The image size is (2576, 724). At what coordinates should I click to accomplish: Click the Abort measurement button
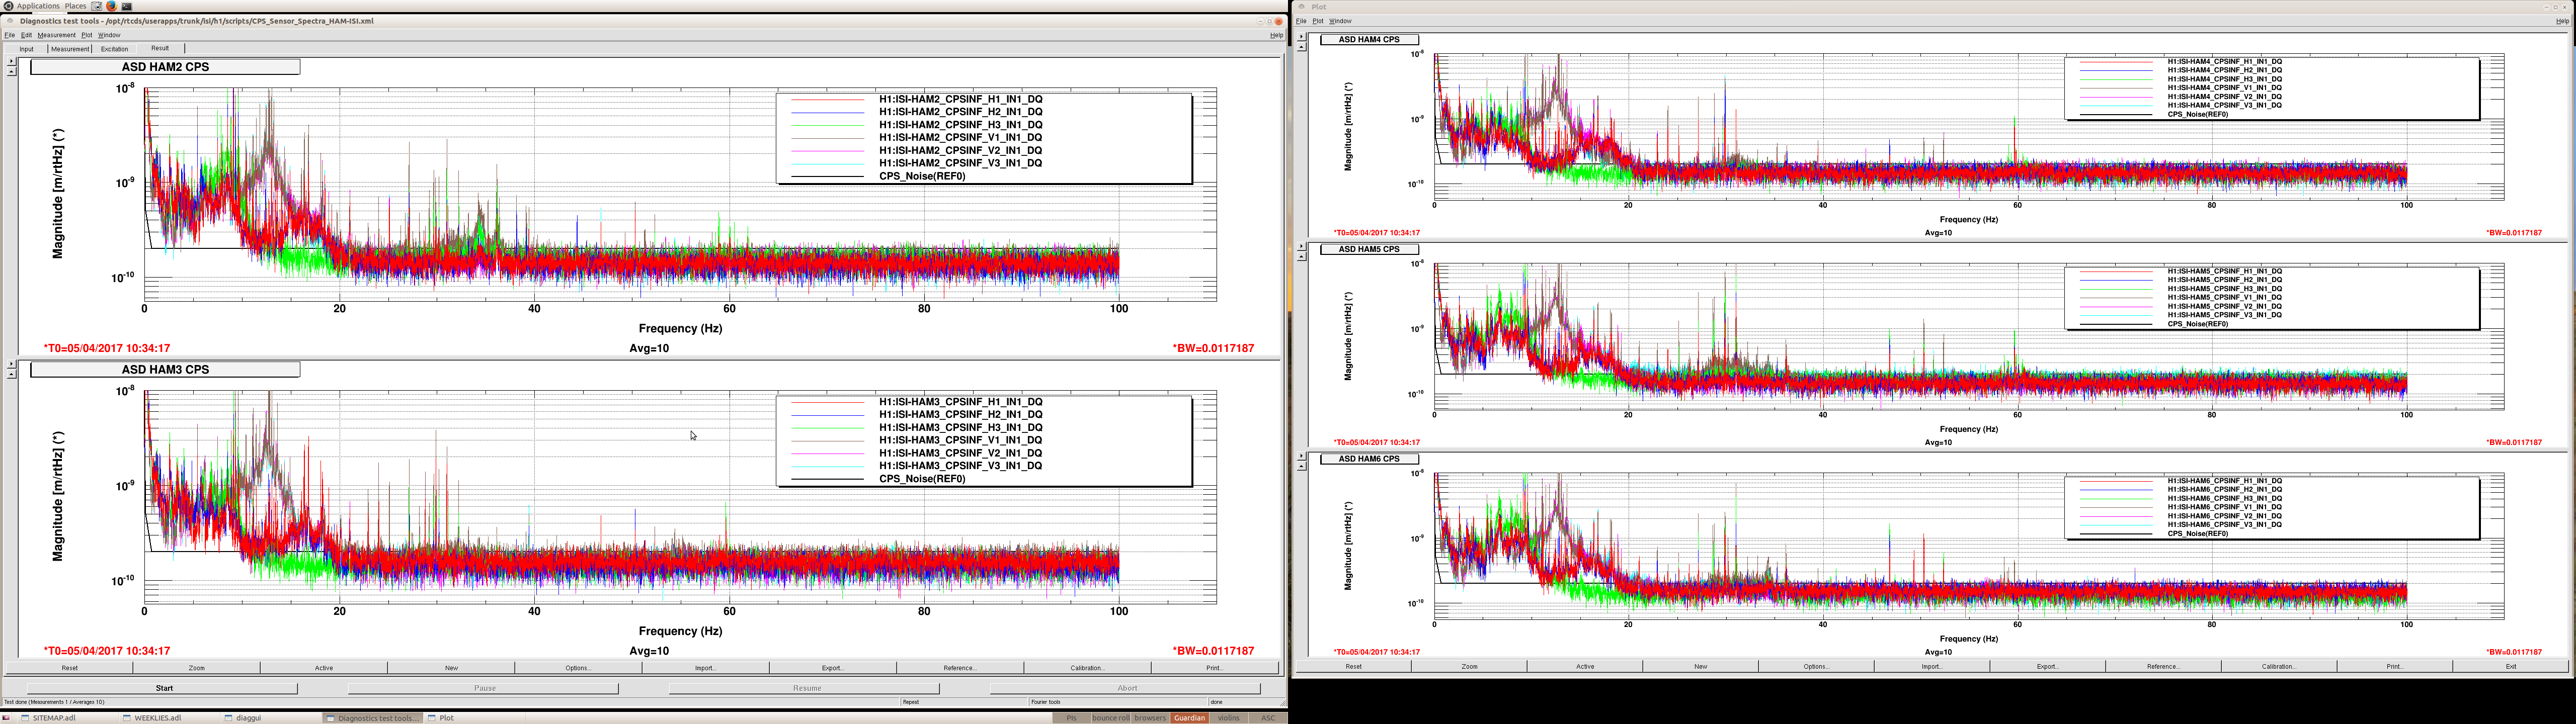coord(1127,688)
